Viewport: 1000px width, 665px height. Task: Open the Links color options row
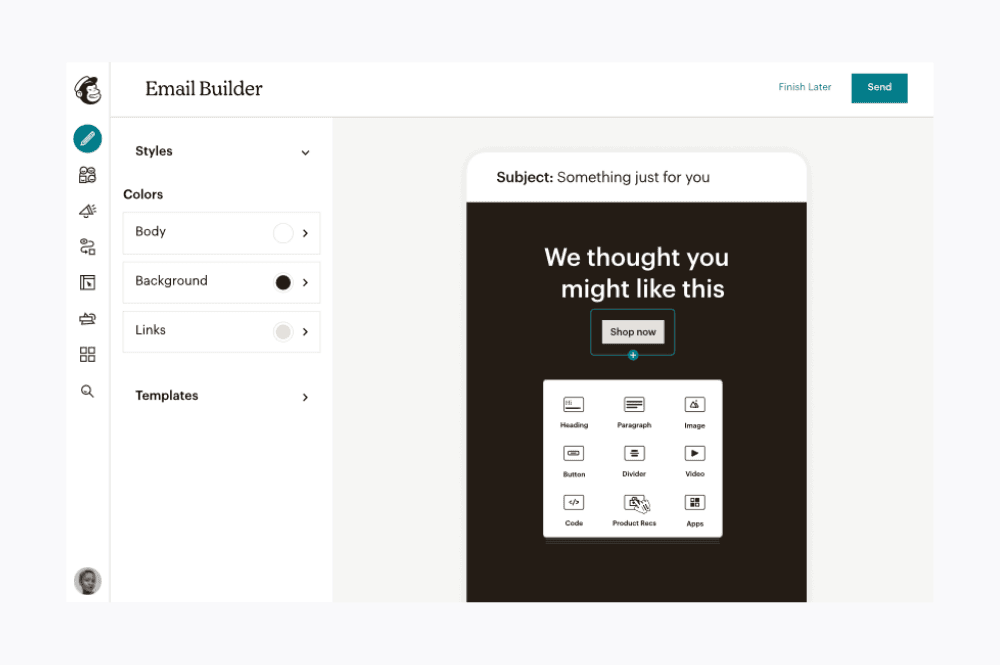(221, 331)
